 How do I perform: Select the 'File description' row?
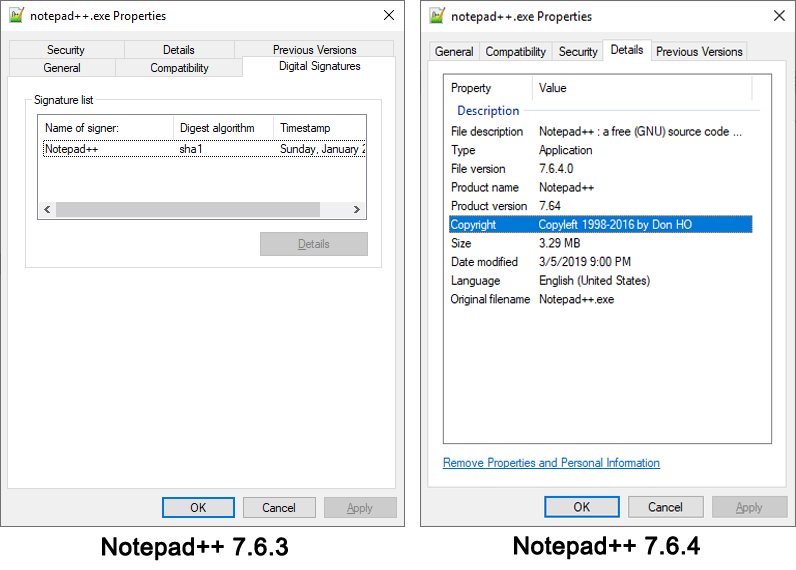[x=601, y=131]
